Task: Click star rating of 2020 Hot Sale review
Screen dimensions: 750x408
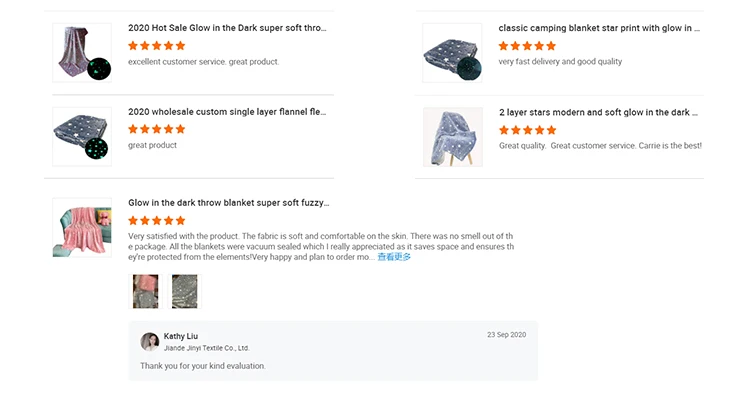Action: [157, 46]
